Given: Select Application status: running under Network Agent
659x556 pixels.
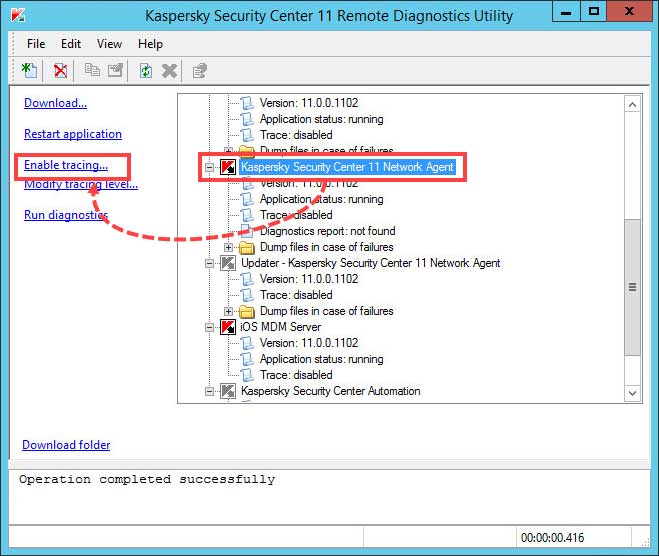Looking at the screenshot, I should point(322,199).
